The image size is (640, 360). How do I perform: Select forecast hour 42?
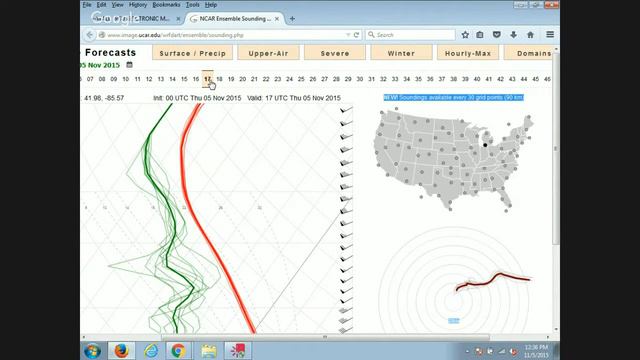point(500,79)
